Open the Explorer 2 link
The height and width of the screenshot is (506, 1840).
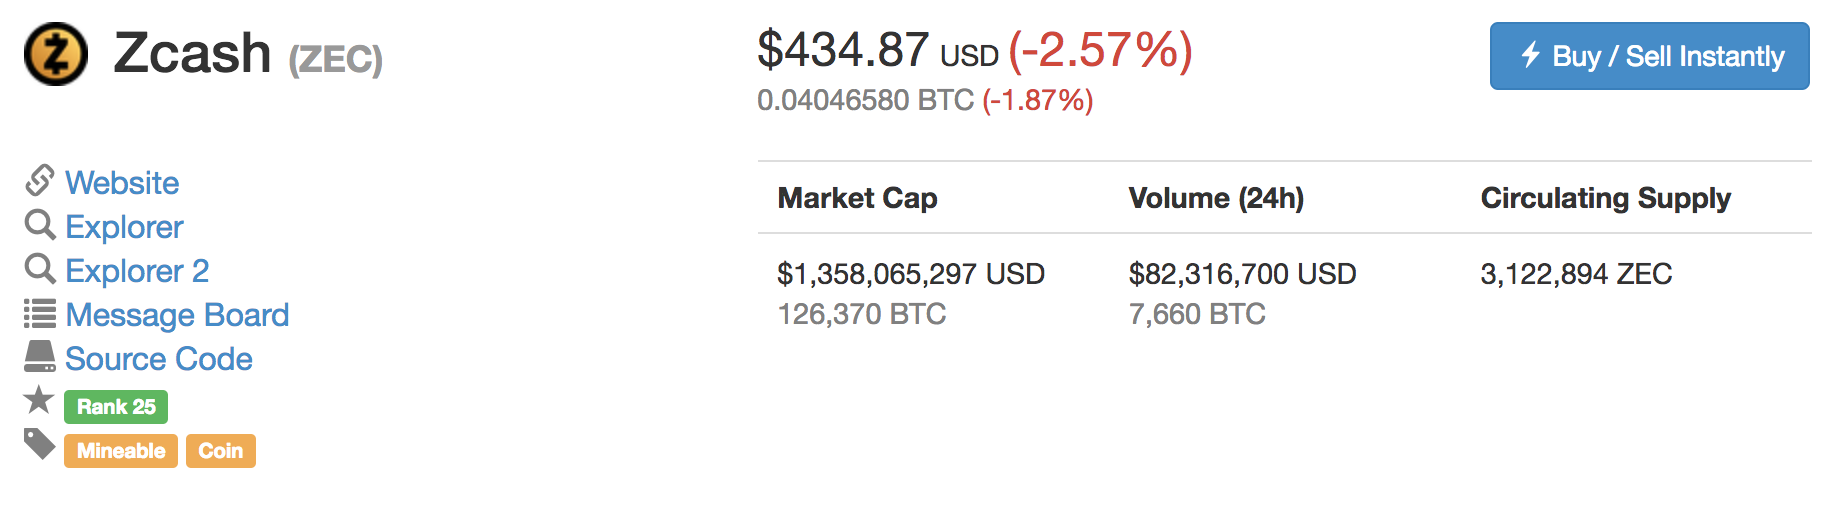[x=137, y=271]
